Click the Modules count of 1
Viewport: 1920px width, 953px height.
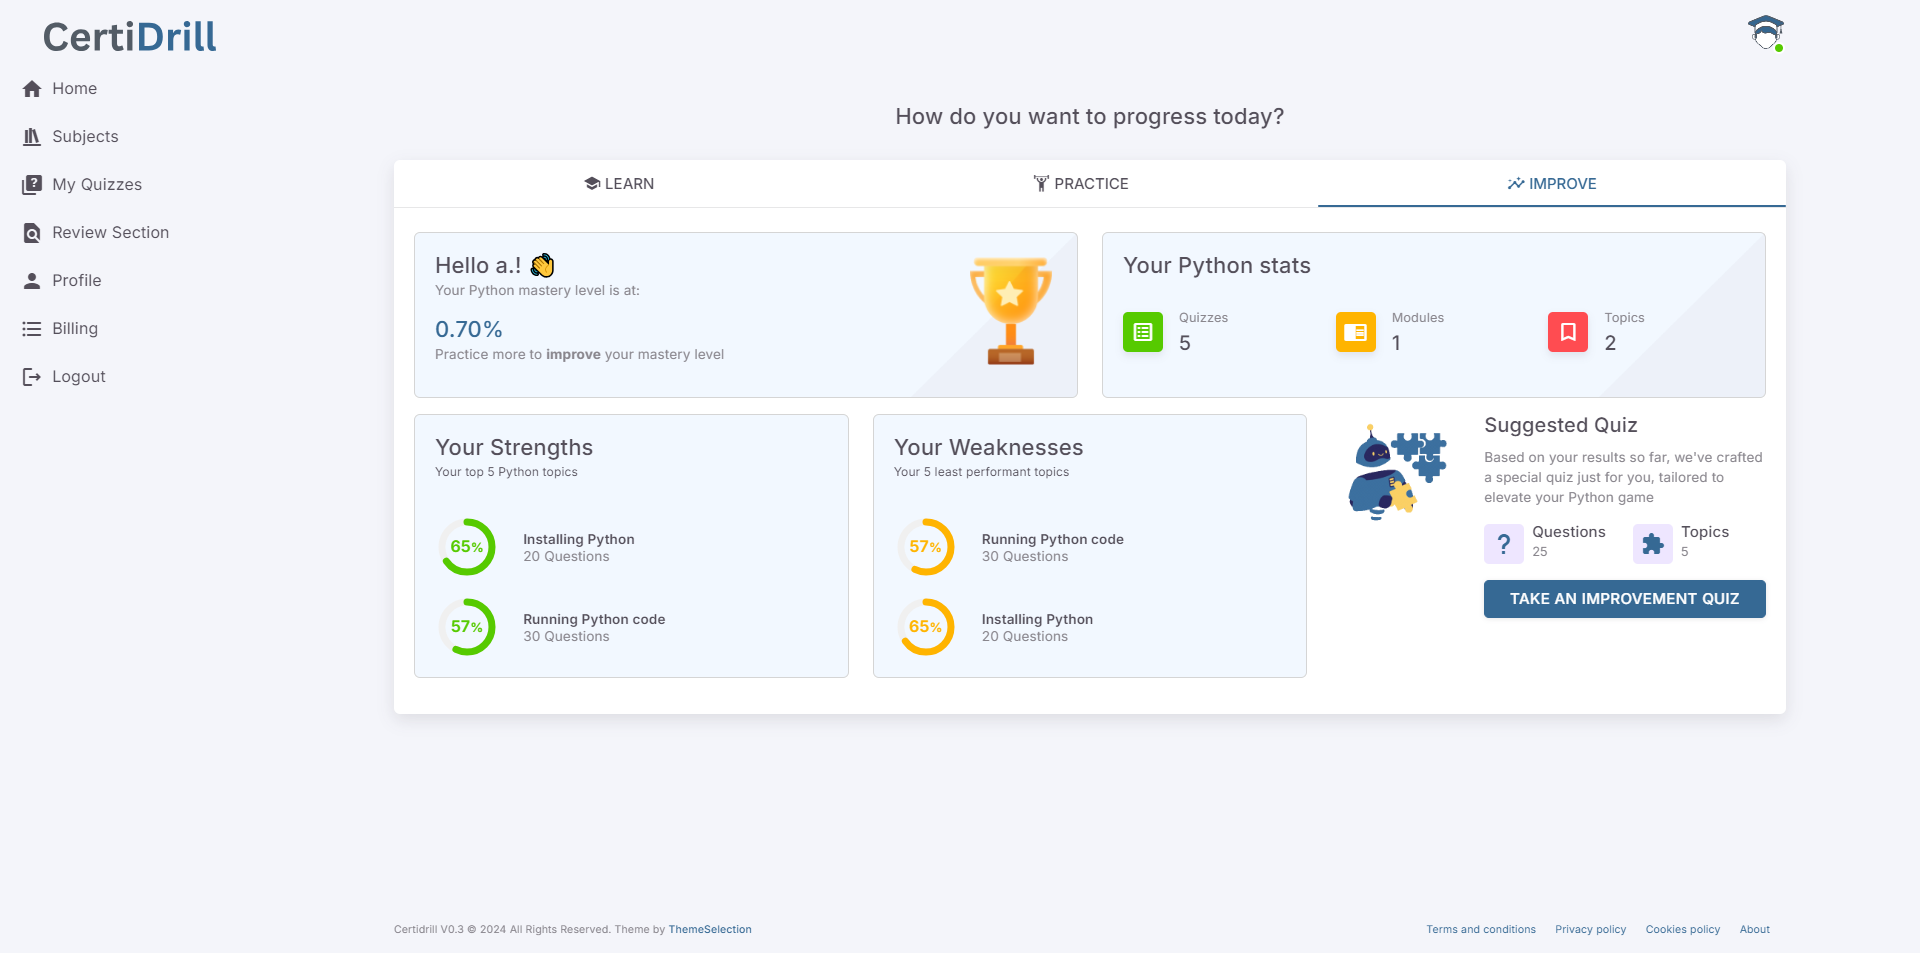1396,343
